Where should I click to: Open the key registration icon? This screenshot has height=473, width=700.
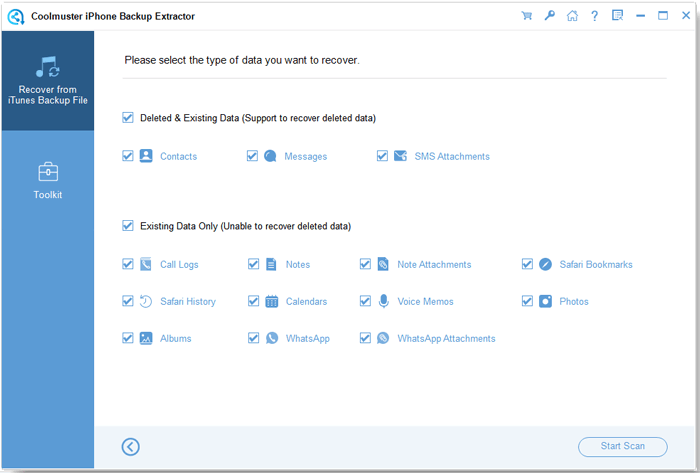[x=550, y=16]
